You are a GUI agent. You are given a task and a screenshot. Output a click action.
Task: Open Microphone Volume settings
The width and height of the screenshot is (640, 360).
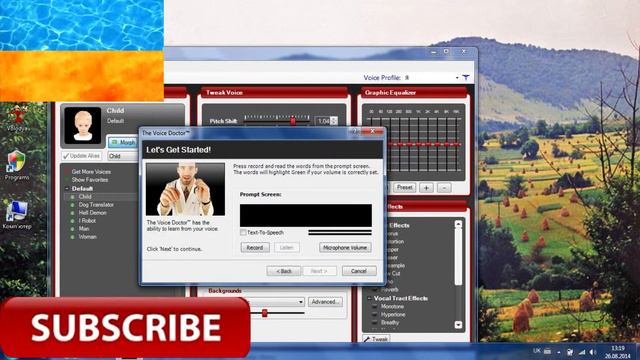(345, 247)
